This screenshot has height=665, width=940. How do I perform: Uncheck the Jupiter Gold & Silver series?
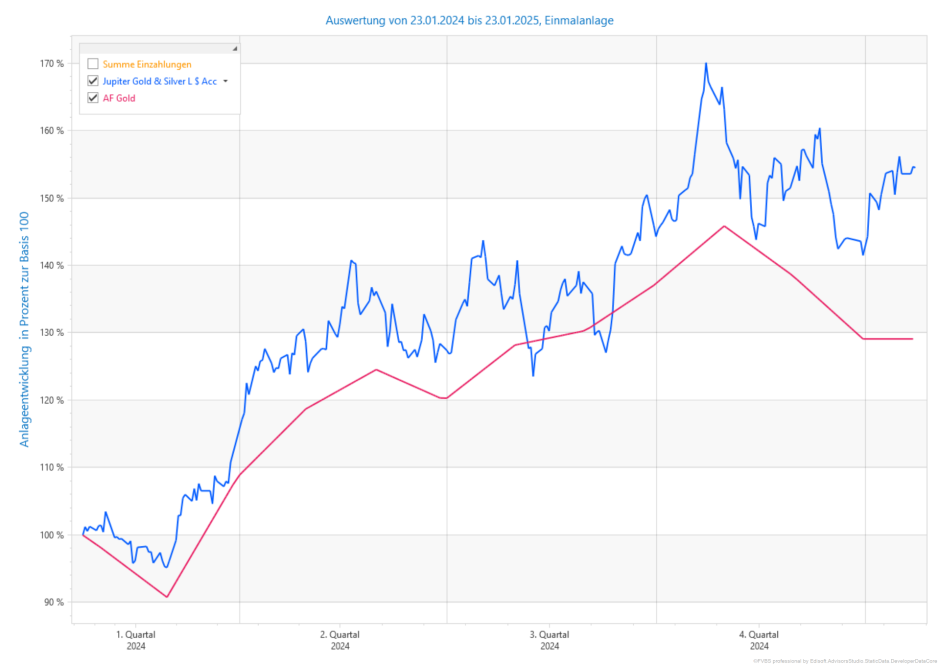(93, 81)
